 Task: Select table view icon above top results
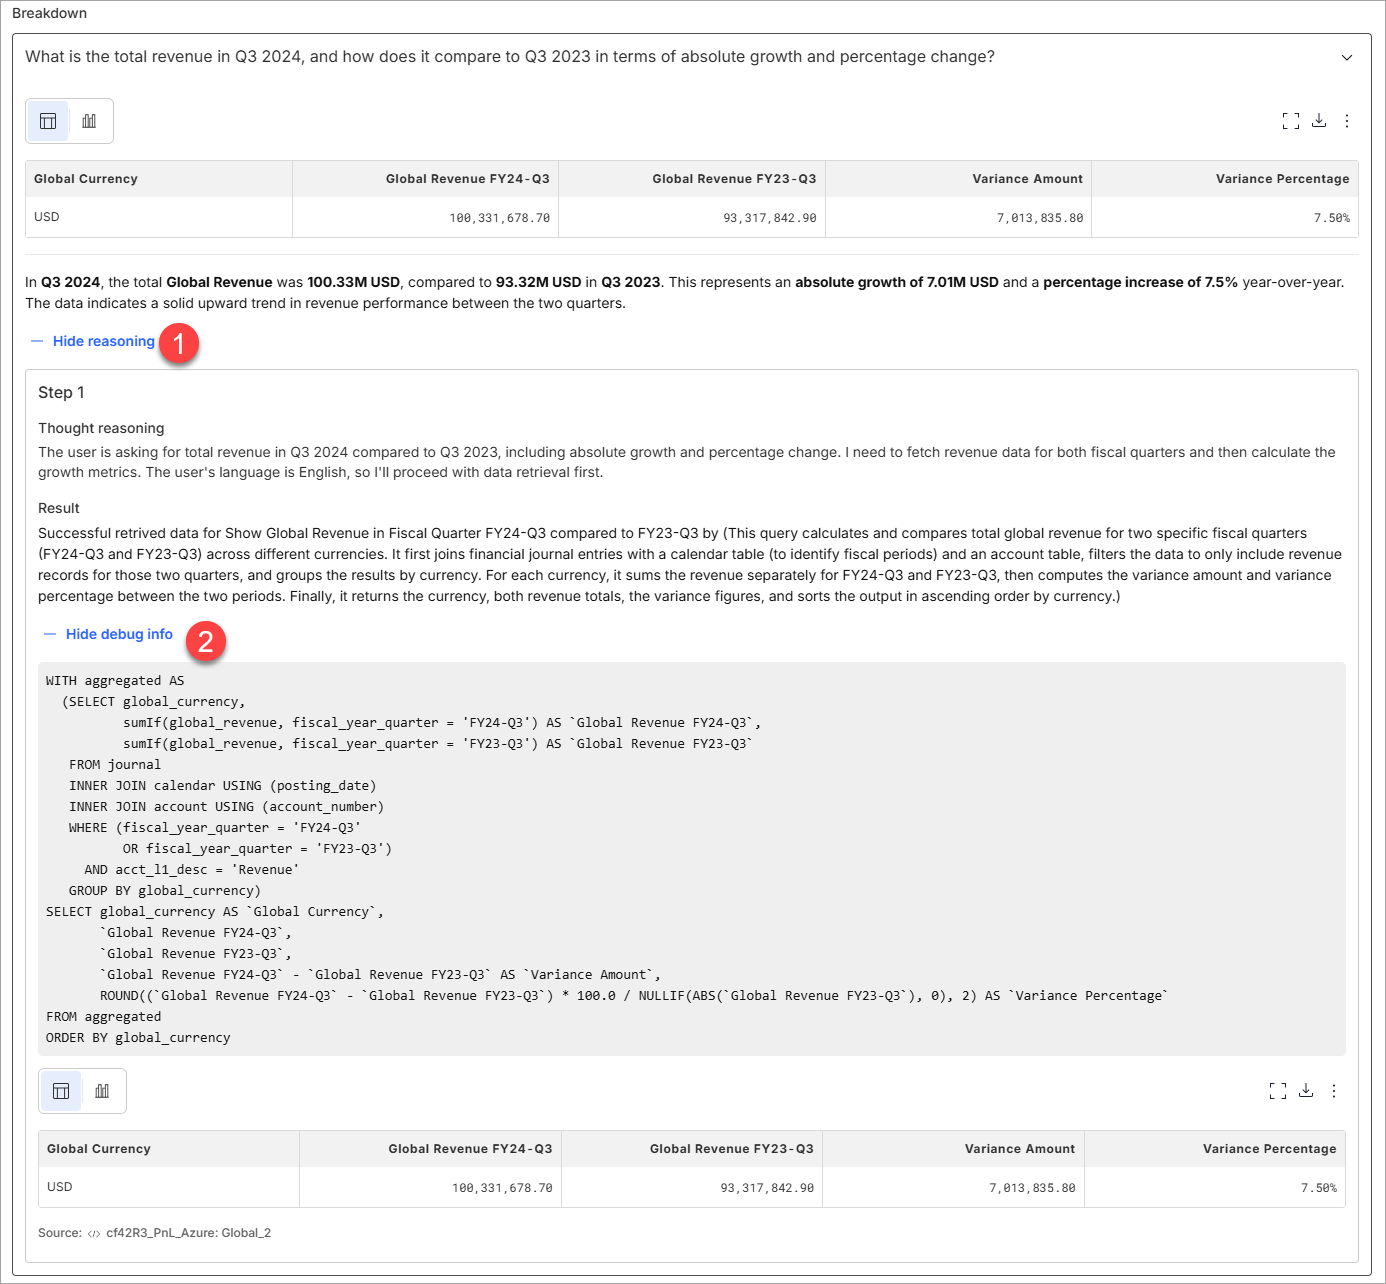point(48,120)
